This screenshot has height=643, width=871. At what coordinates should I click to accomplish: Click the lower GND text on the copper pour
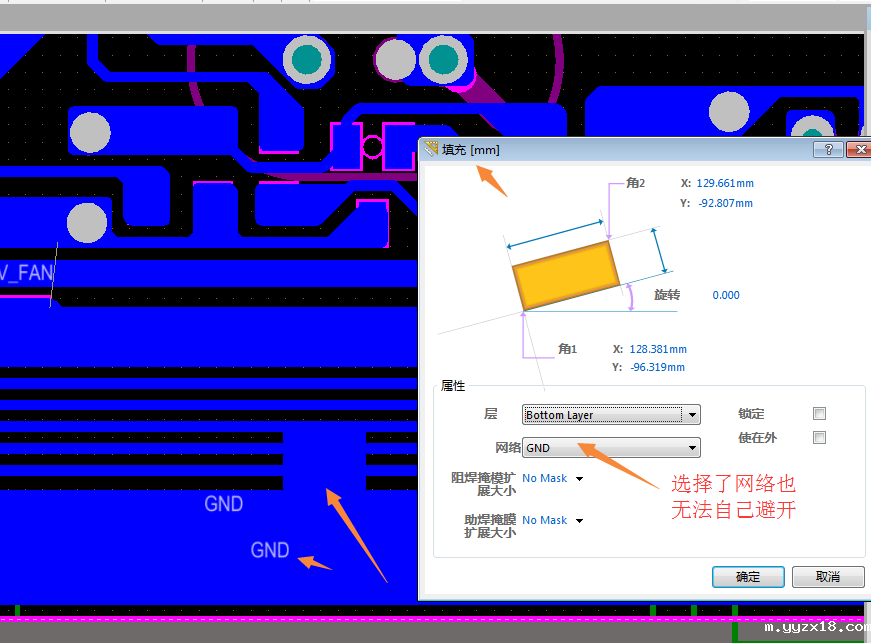coord(269,550)
